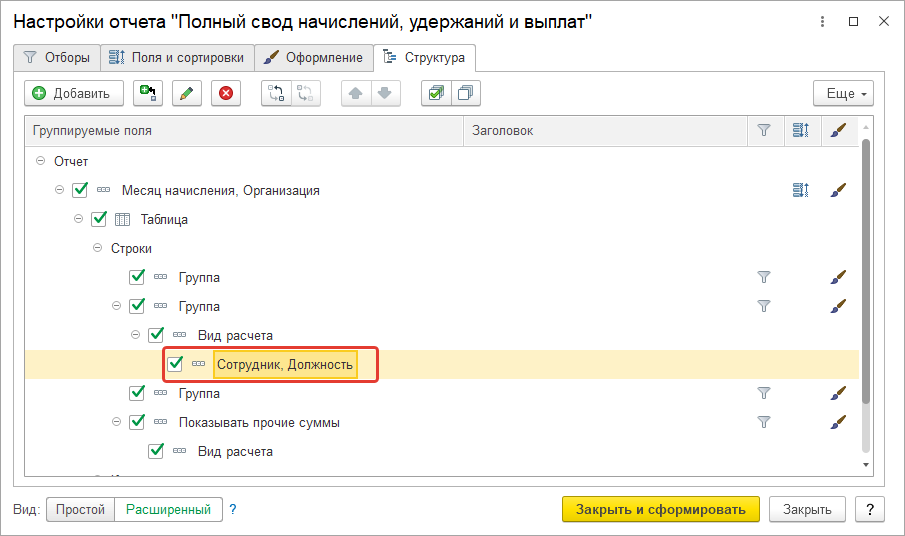
Task: Disable the Показывать прочие суммы checkbox
Action: [137, 422]
